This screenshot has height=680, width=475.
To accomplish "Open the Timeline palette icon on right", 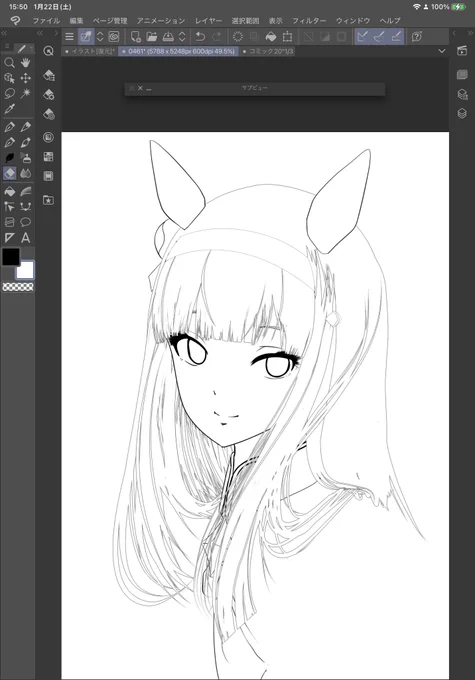I will [462, 51].
